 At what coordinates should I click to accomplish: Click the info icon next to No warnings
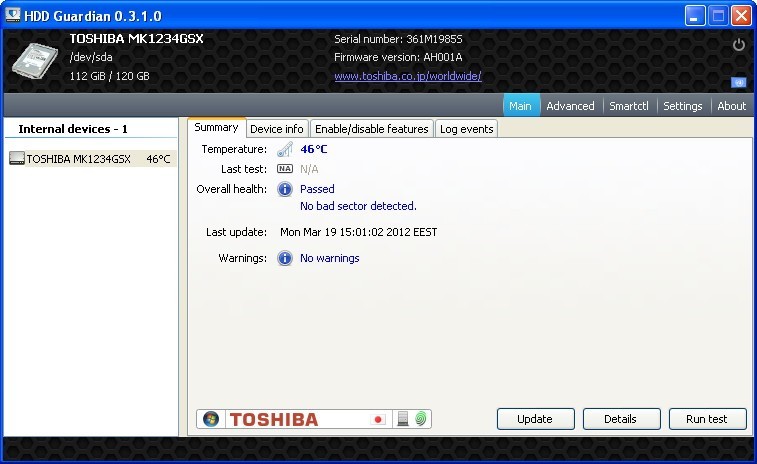pos(285,258)
